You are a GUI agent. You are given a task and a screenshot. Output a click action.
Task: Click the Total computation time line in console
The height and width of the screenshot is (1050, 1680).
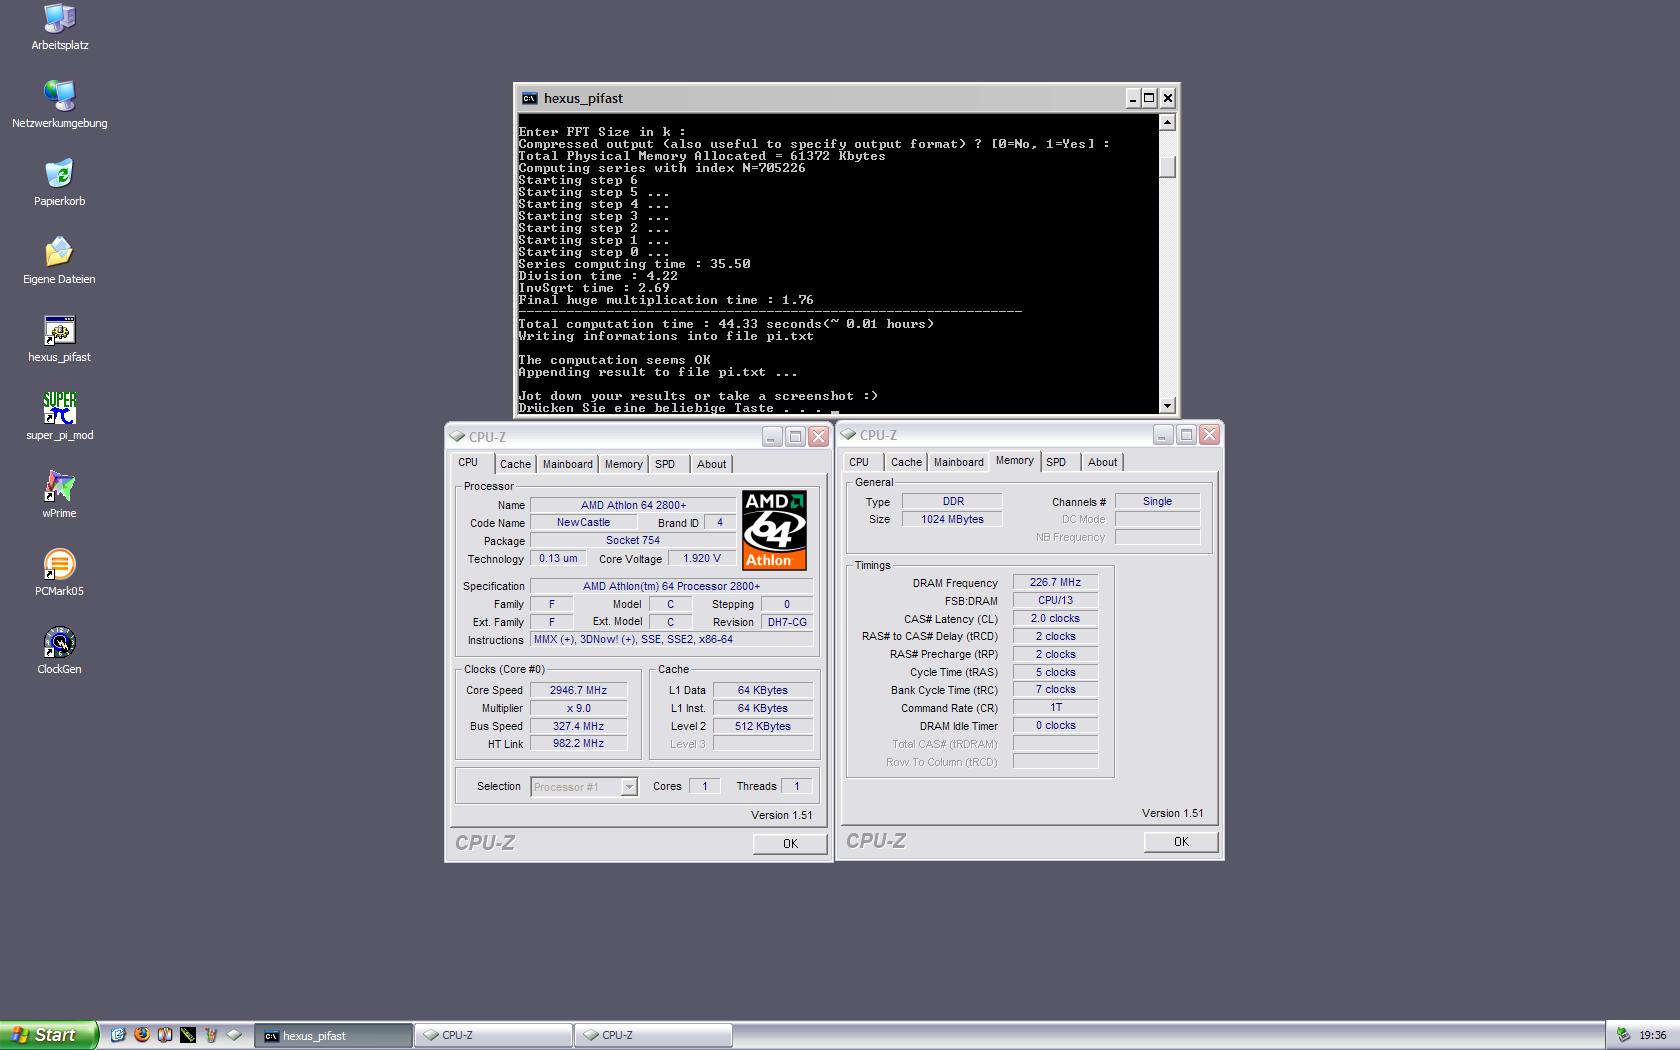(x=726, y=324)
